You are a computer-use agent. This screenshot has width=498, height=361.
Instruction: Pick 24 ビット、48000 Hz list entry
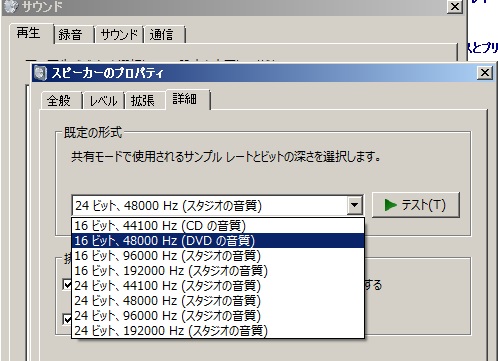pos(218,301)
